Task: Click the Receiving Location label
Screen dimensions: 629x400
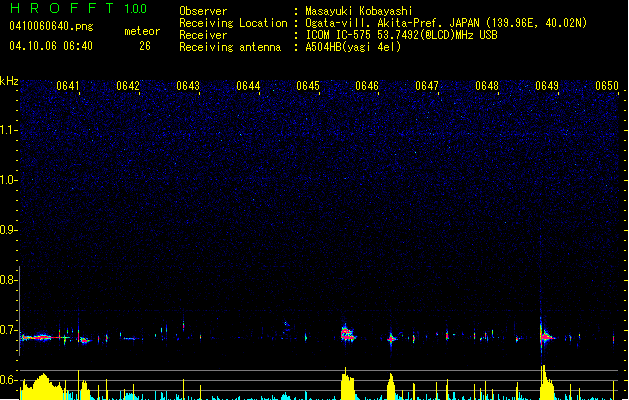Action: pyautogui.click(x=233, y=23)
